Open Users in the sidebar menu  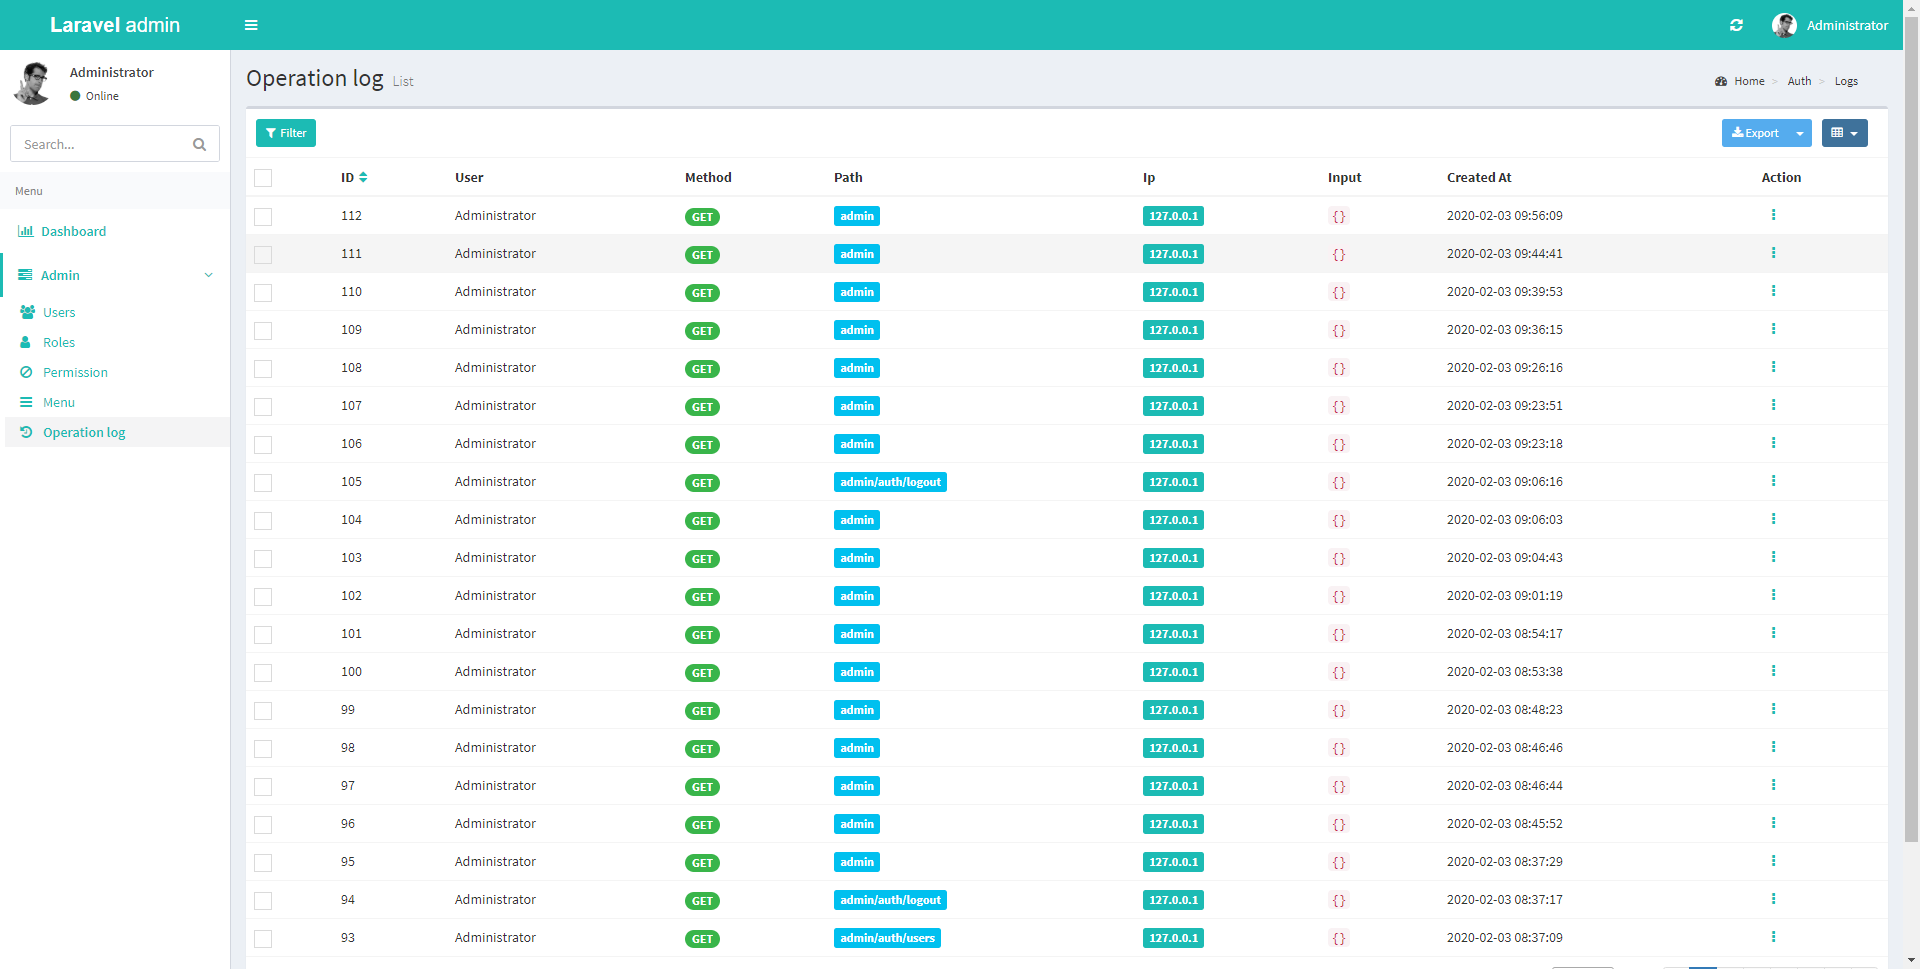click(x=59, y=312)
